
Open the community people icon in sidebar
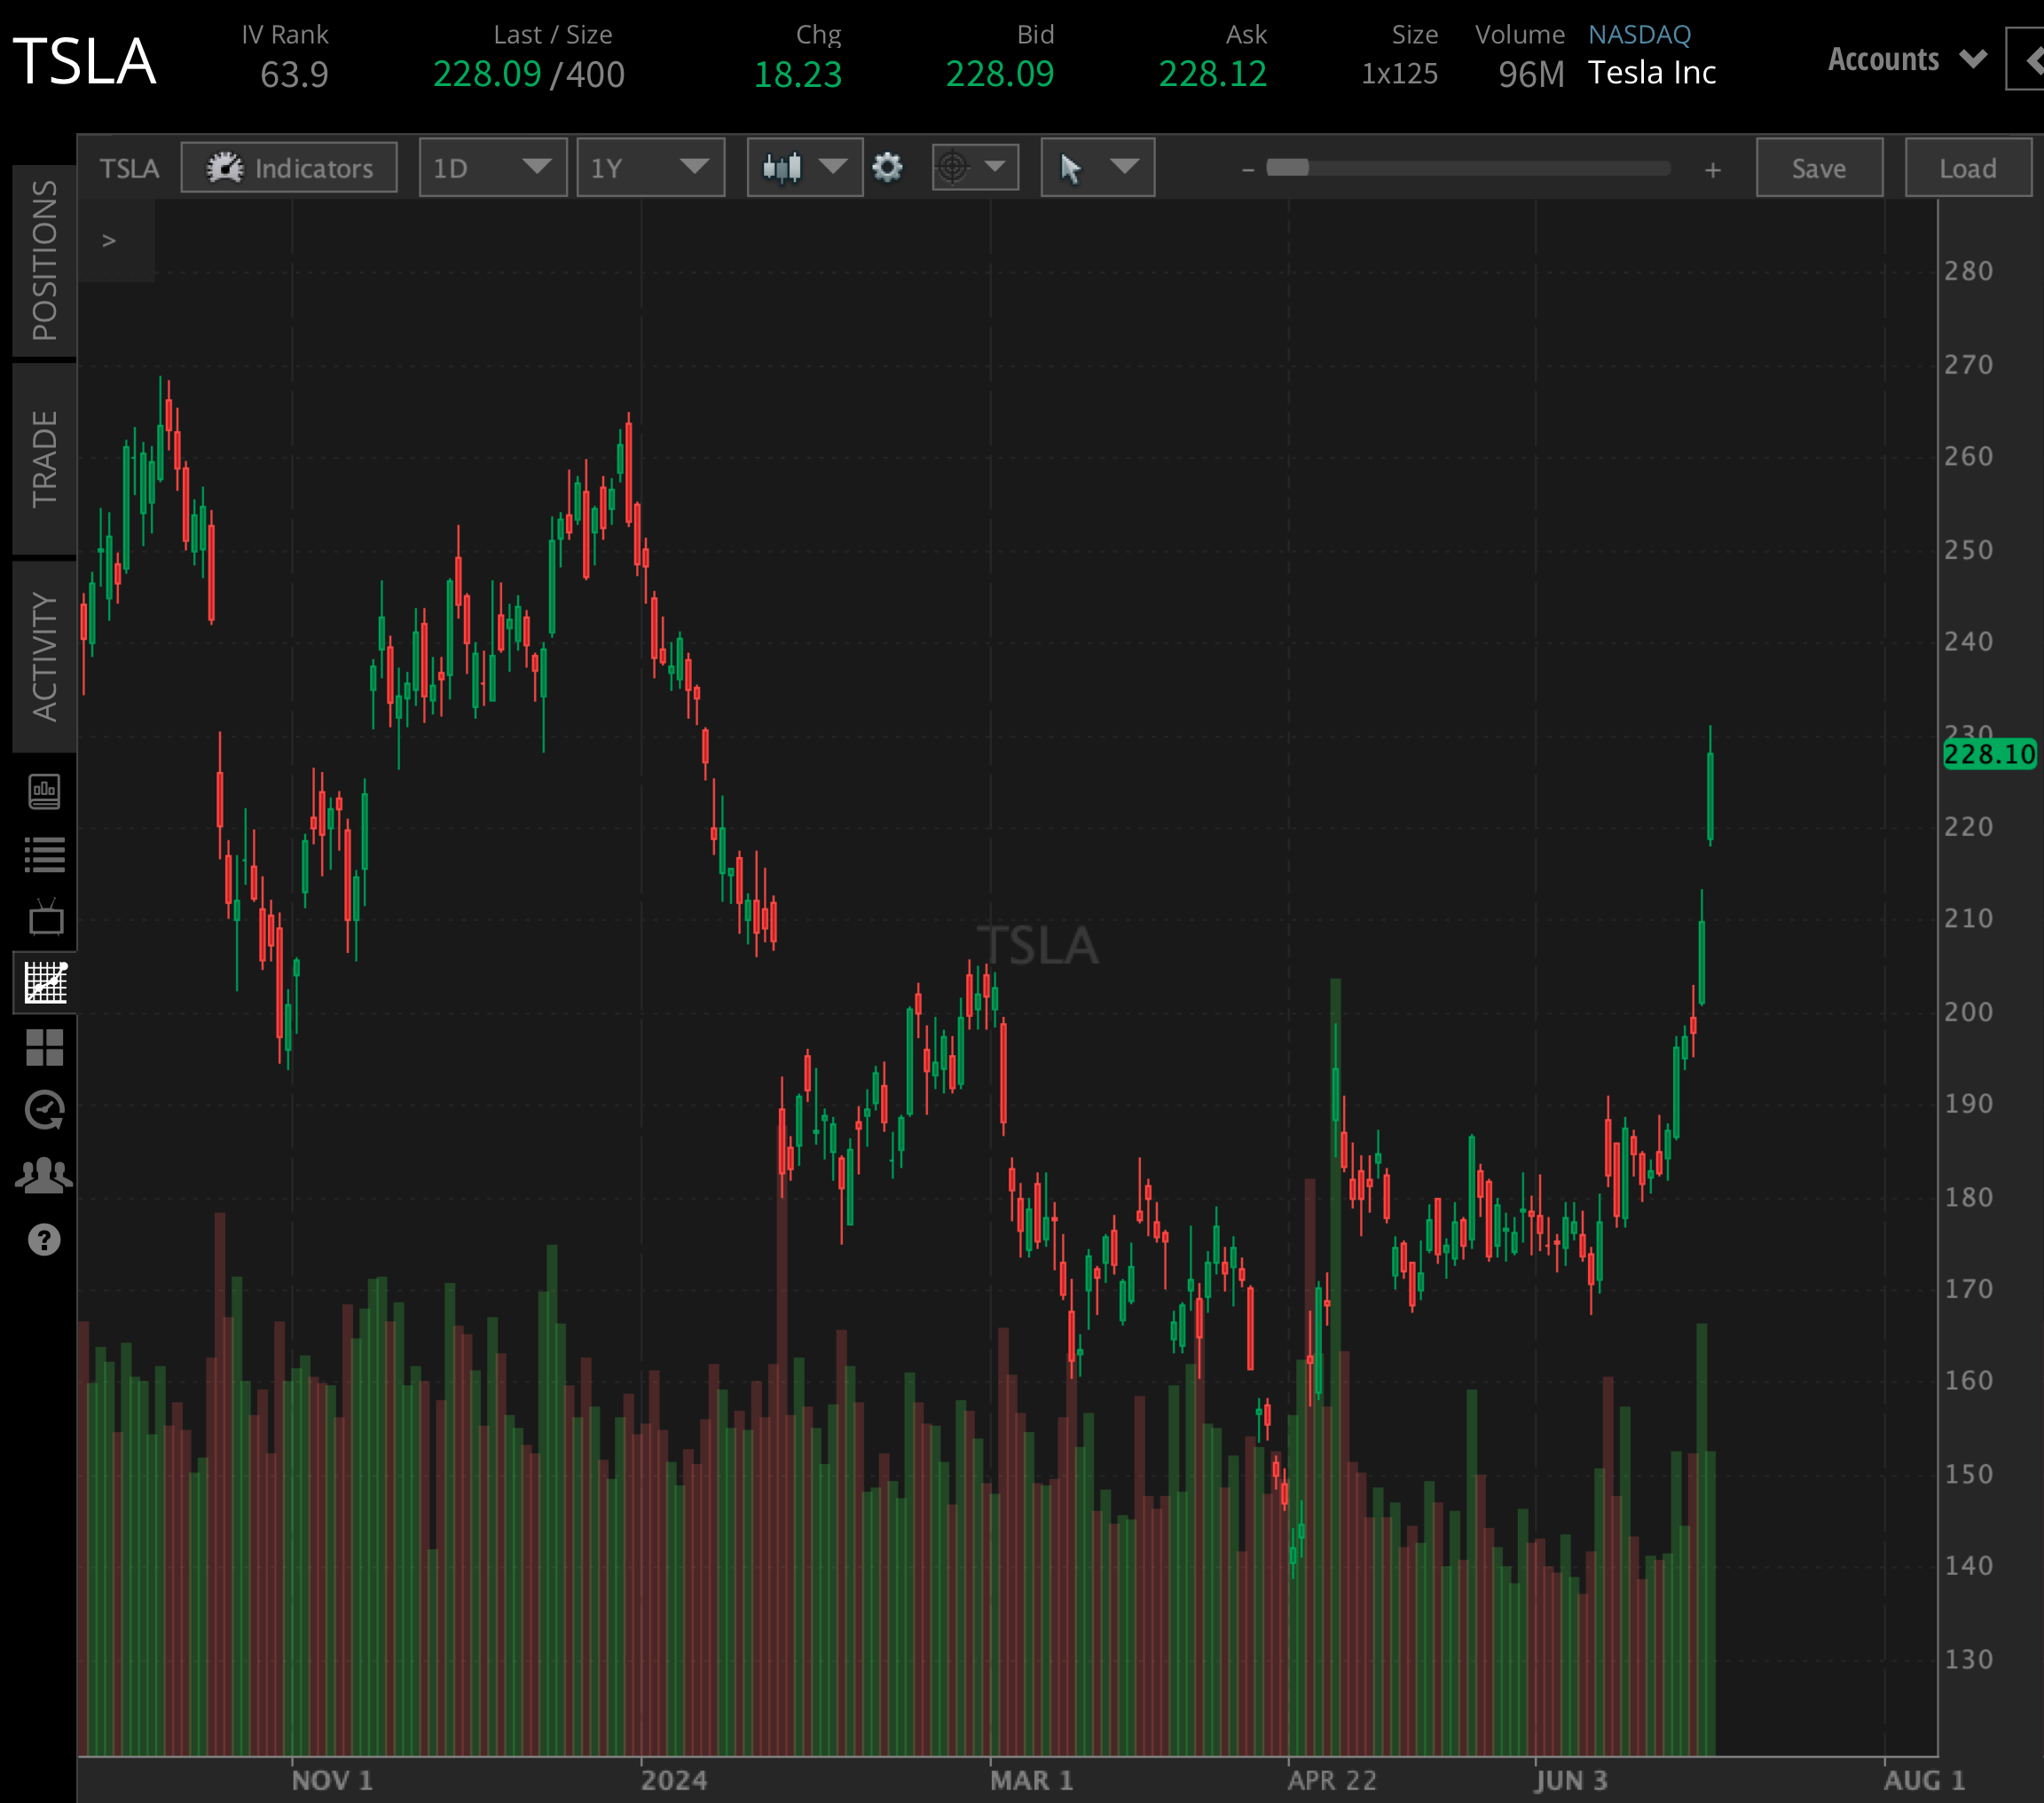click(42, 1174)
